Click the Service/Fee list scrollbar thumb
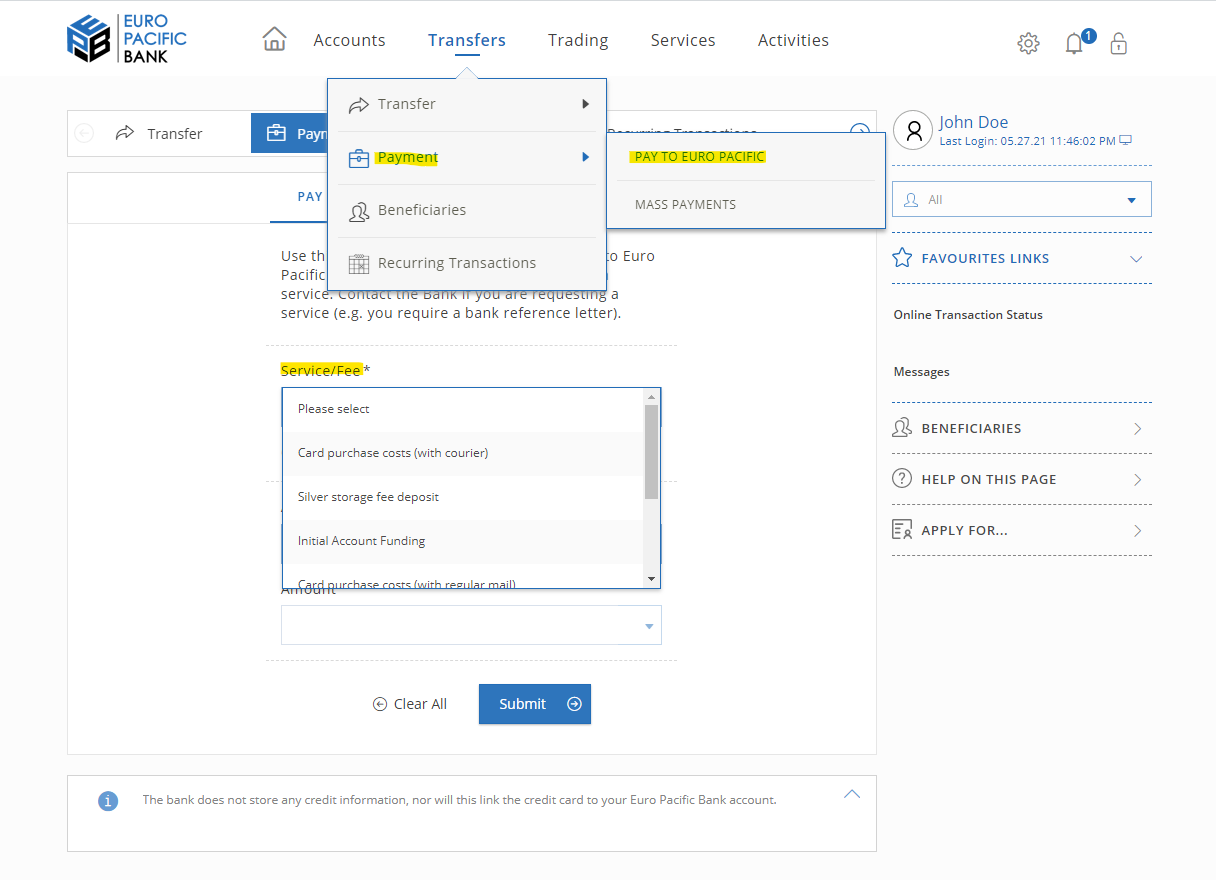 [x=651, y=452]
